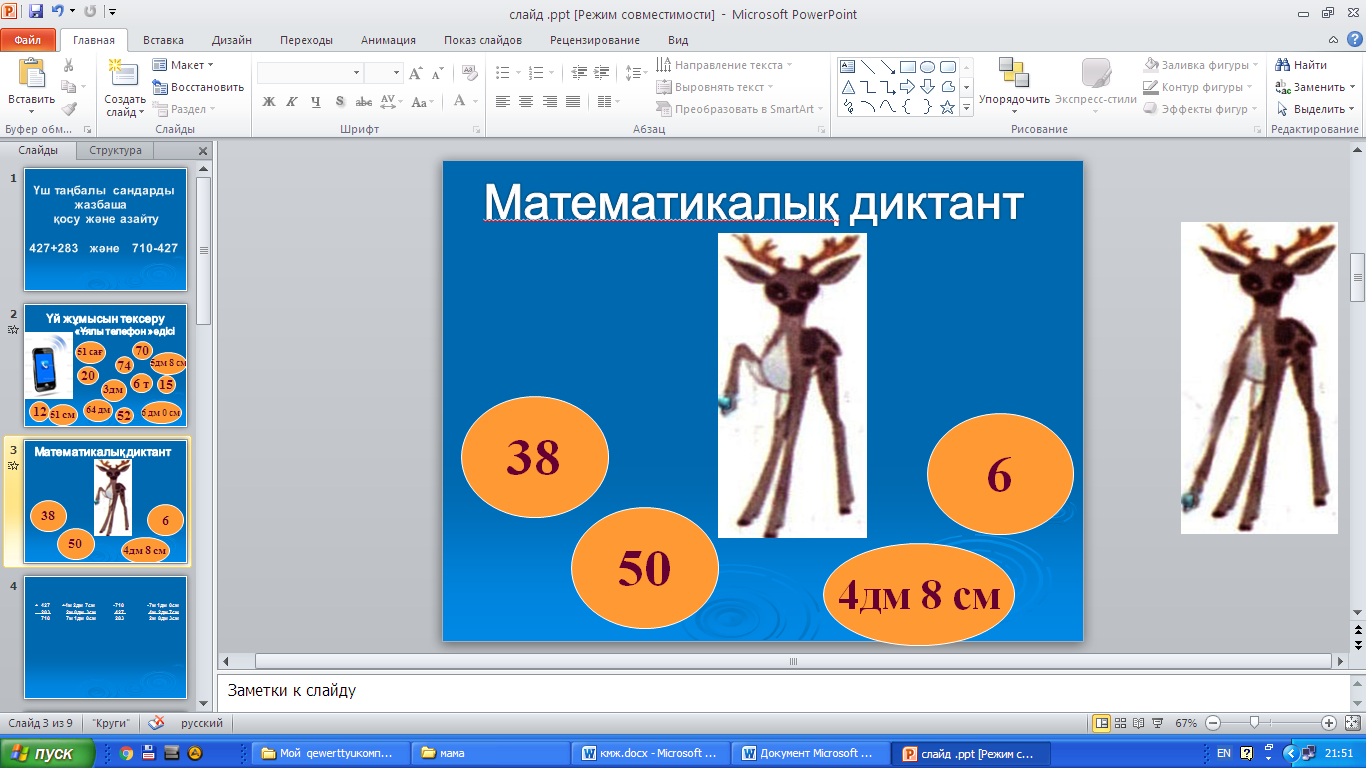Open the Анимация ribbon tab

[390, 40]
